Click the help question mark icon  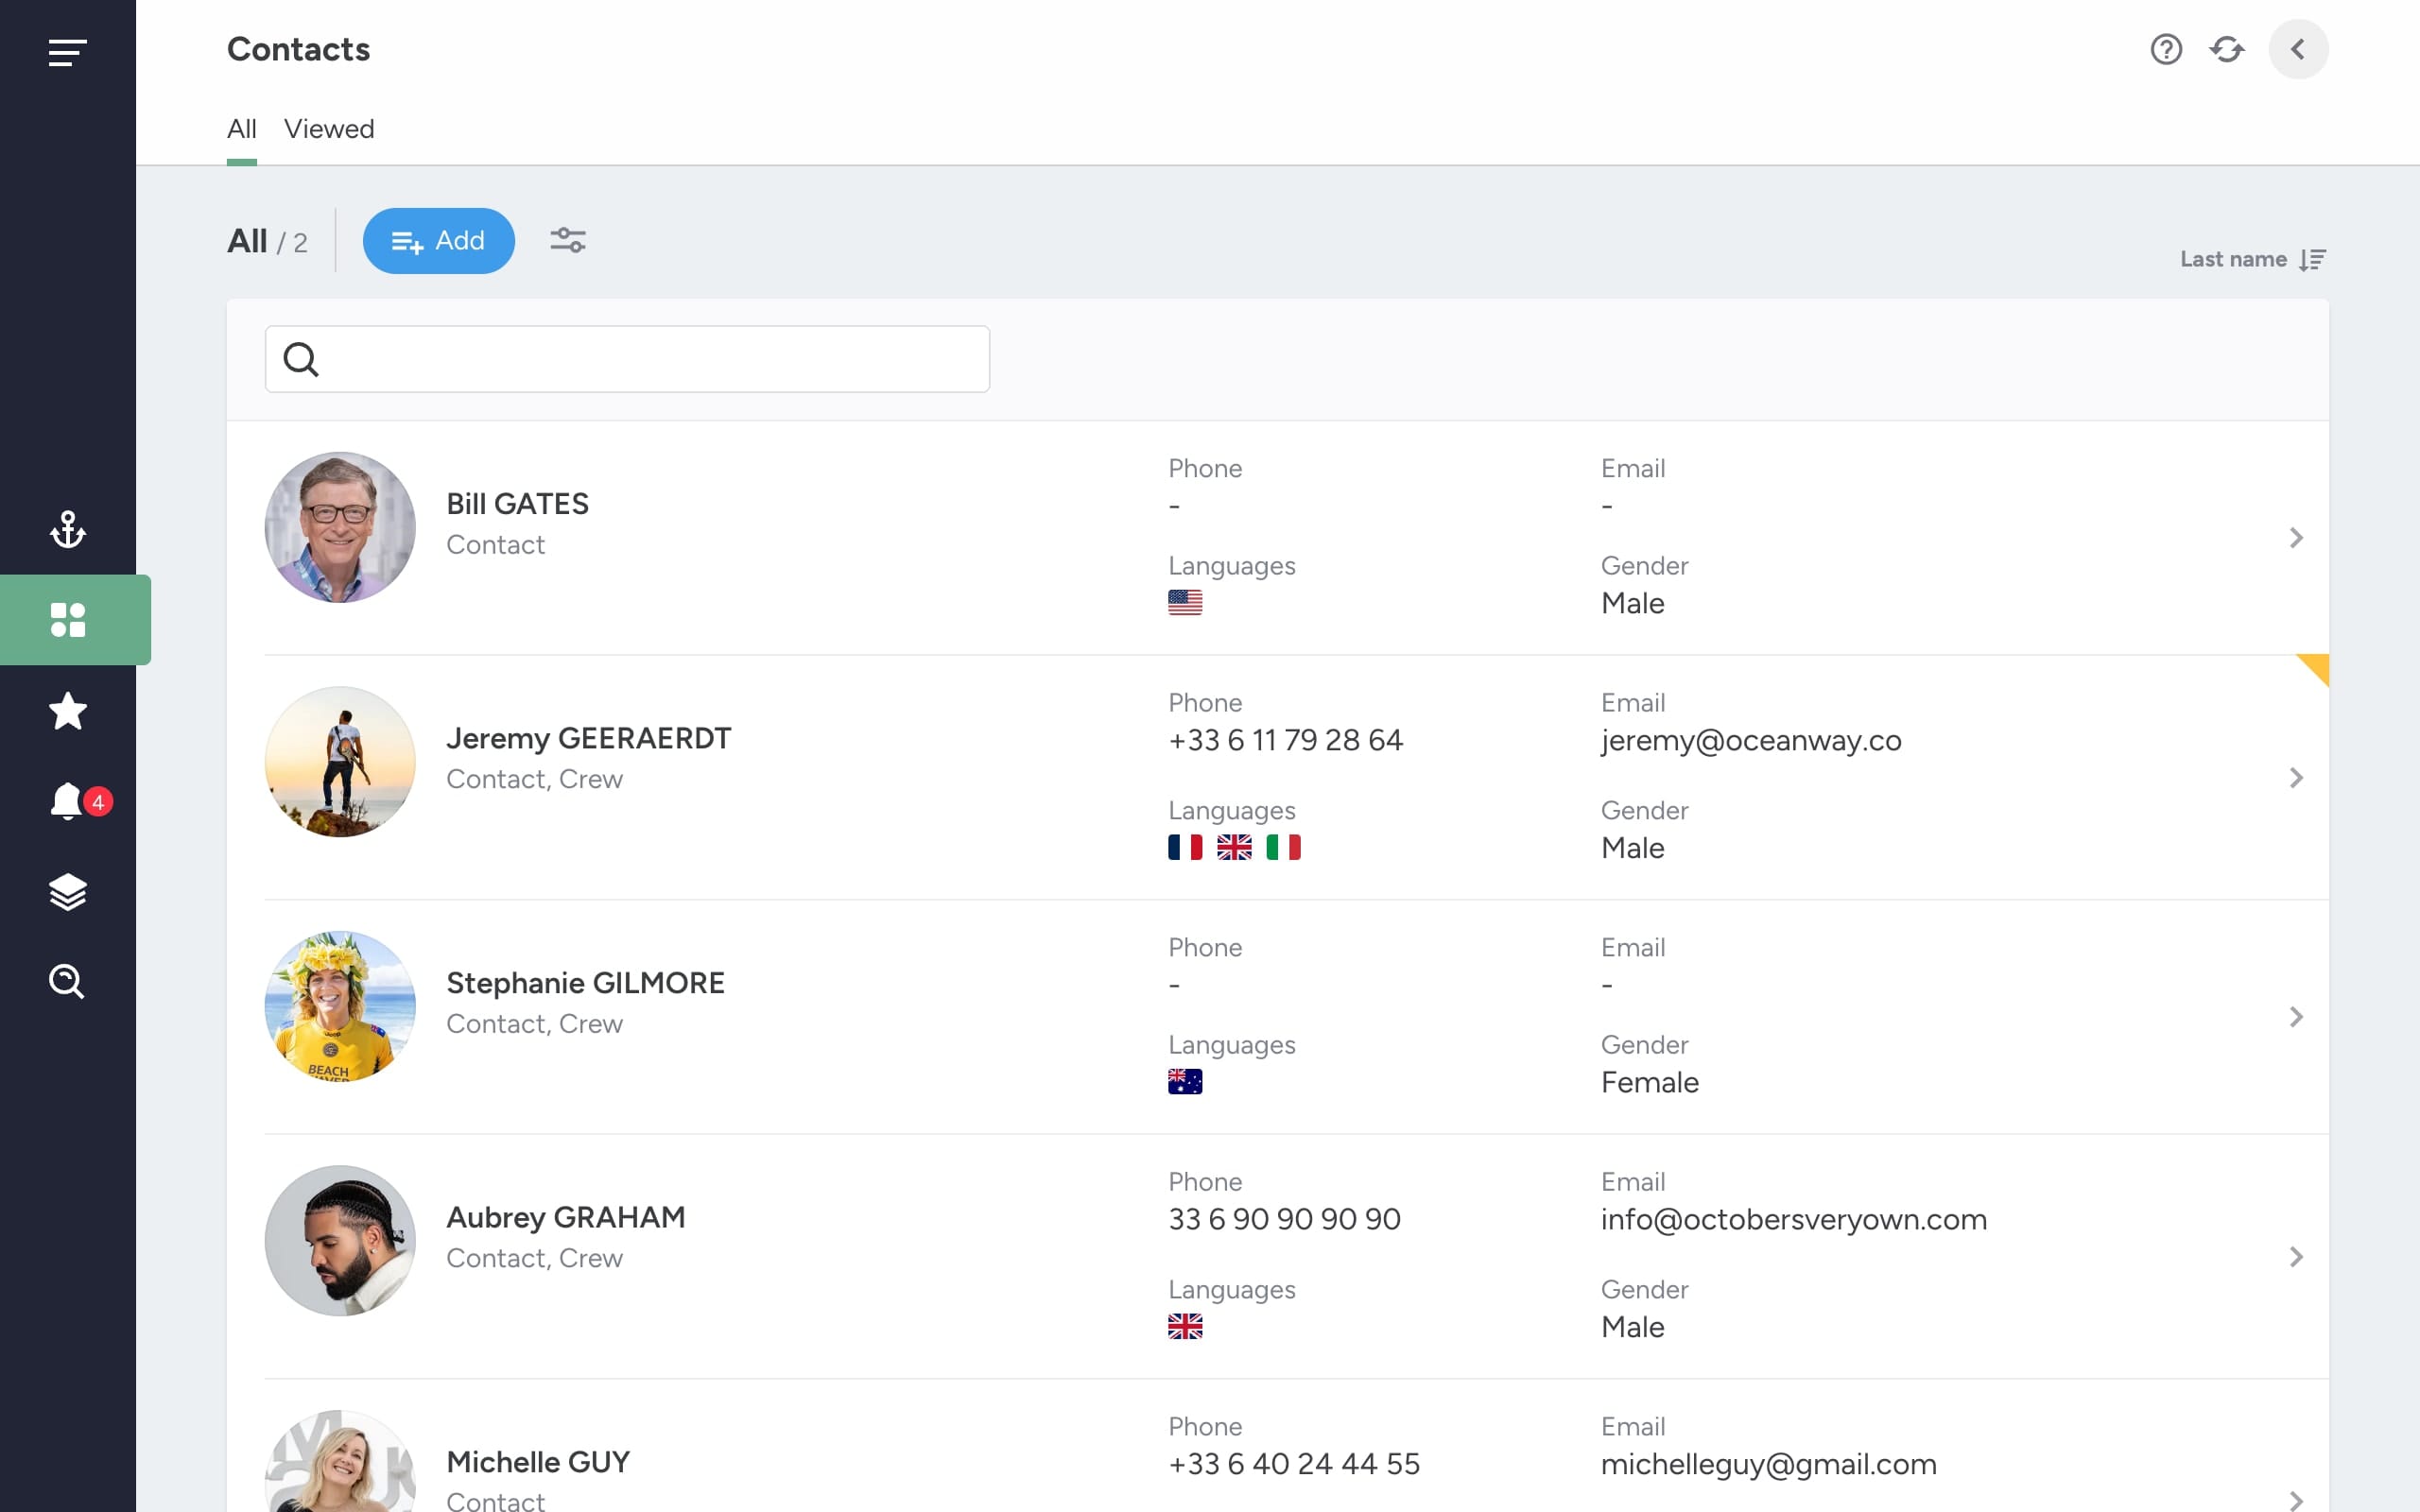(x=2166, y=49)
